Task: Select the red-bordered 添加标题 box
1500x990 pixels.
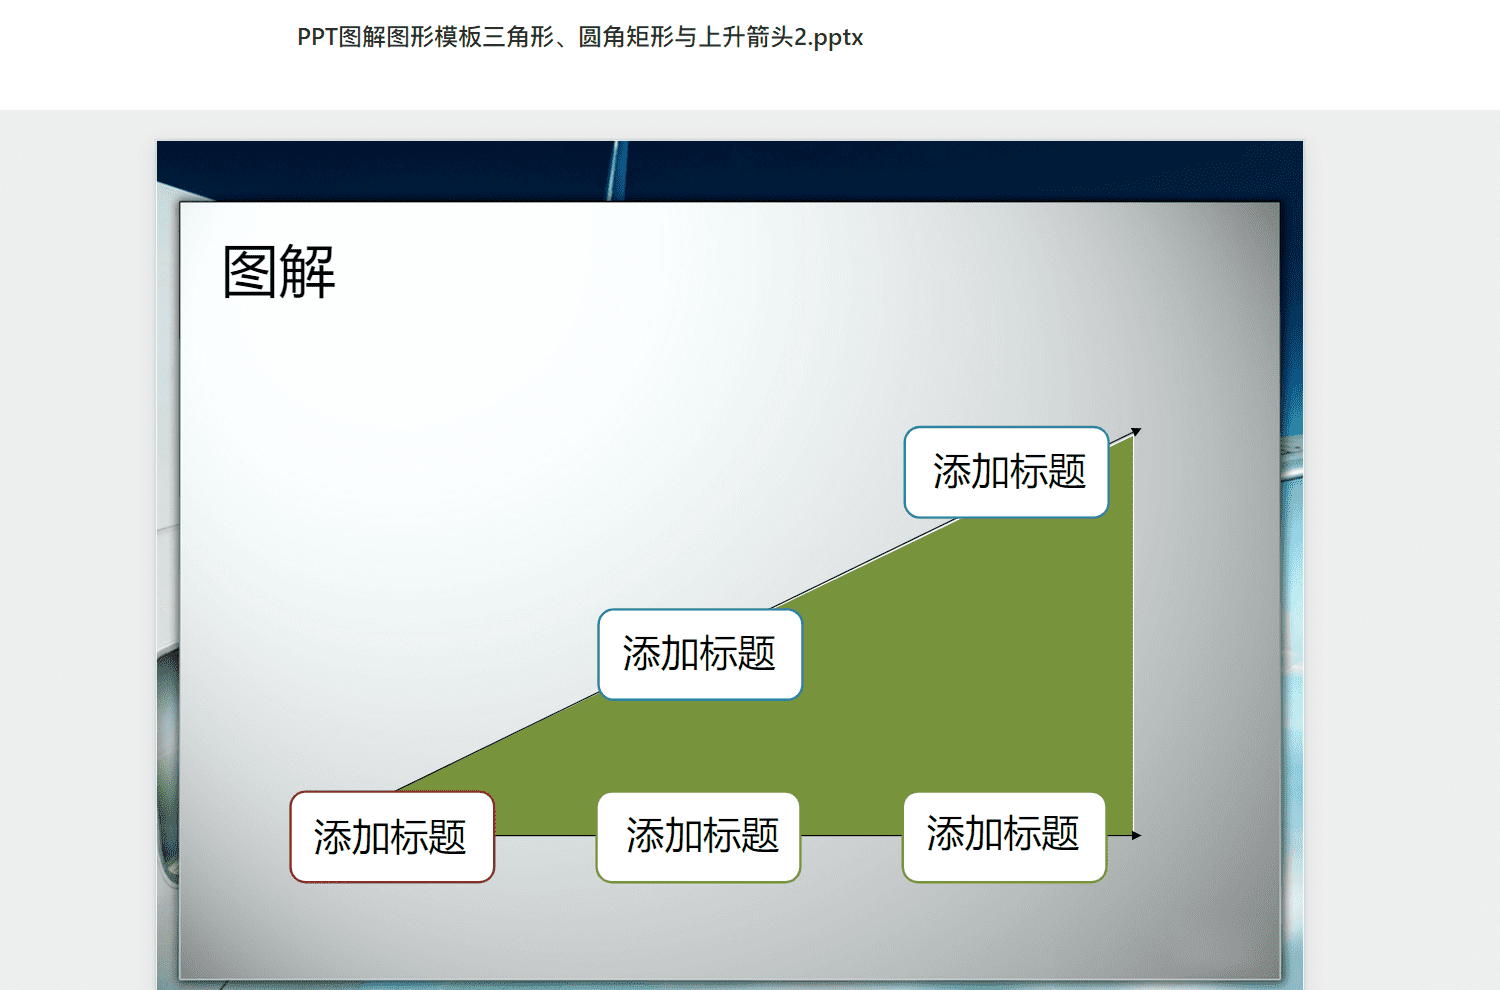Action: [x=392, y=837]
